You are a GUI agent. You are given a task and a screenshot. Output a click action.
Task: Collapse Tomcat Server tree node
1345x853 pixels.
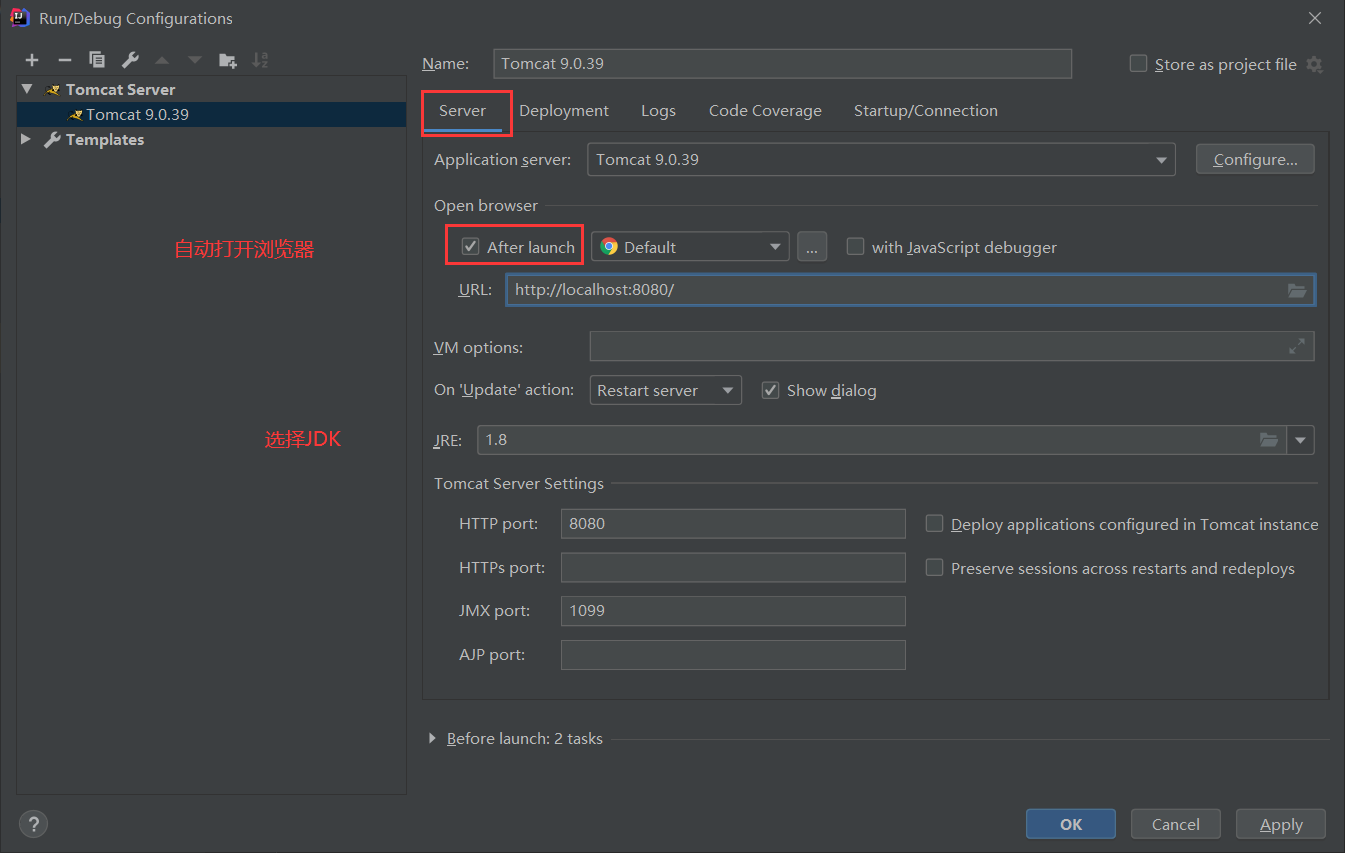(x=27, y=89)
